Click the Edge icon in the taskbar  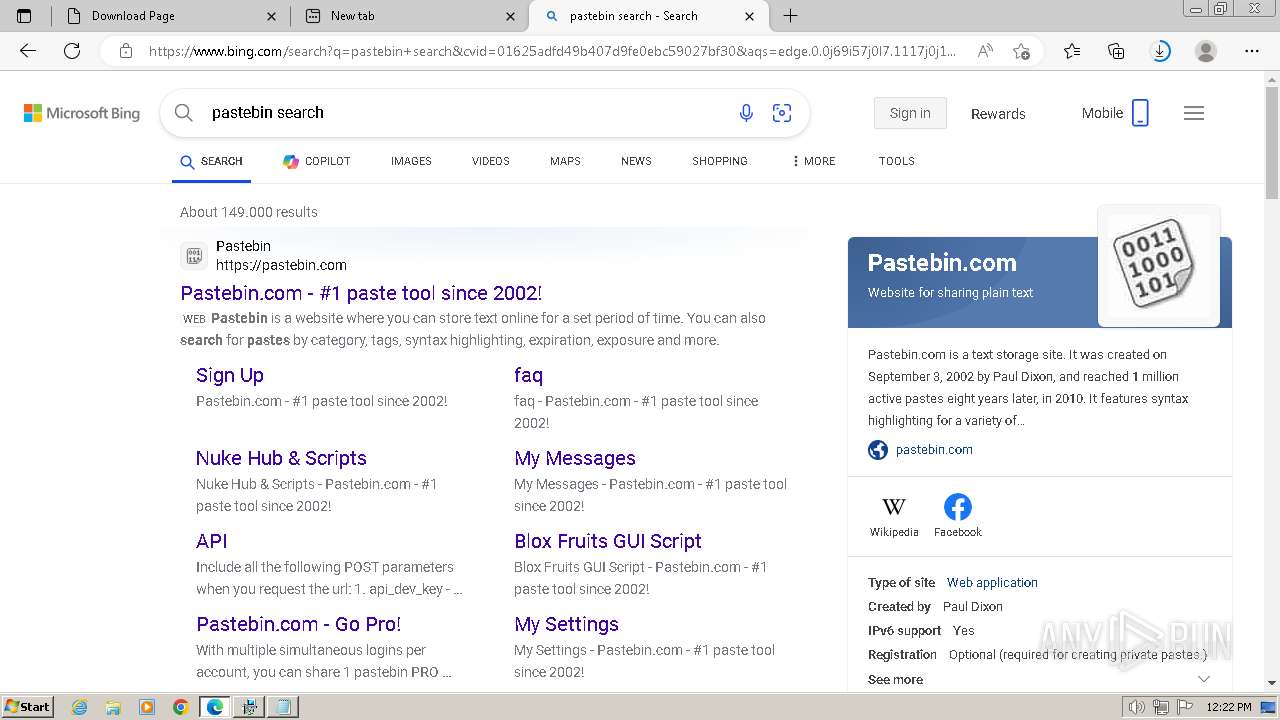[x=214, y=707]
